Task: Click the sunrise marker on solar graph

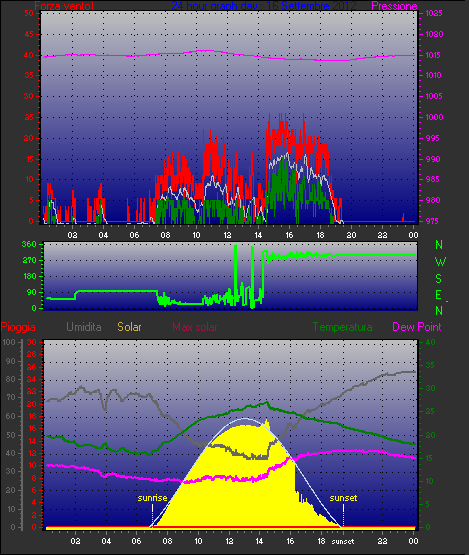Action: (152, 498)
